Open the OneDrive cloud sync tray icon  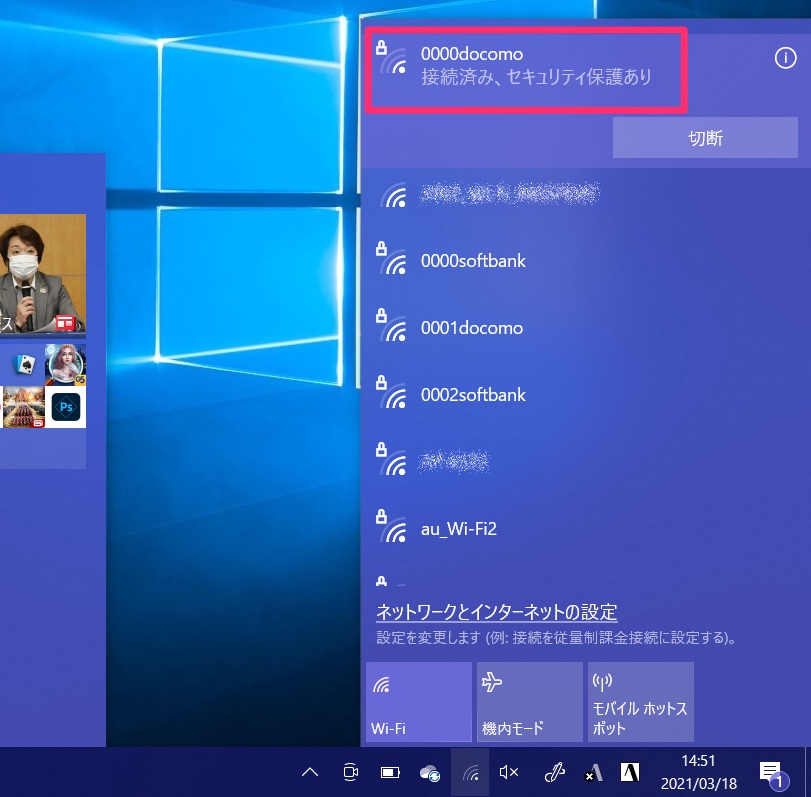pyautogui.click(x=430, y=773)
